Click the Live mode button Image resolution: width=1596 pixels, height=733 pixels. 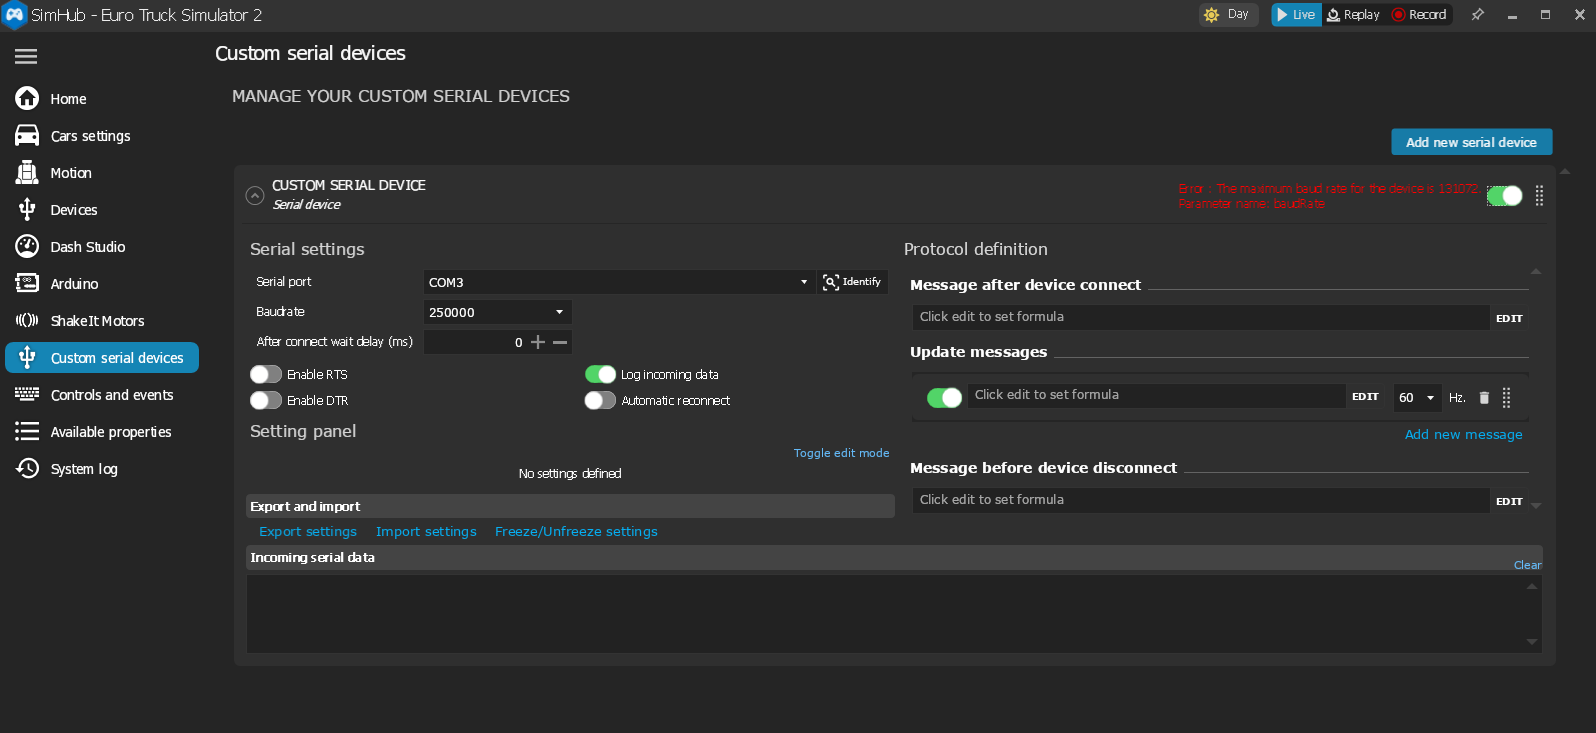point(1296,15)
